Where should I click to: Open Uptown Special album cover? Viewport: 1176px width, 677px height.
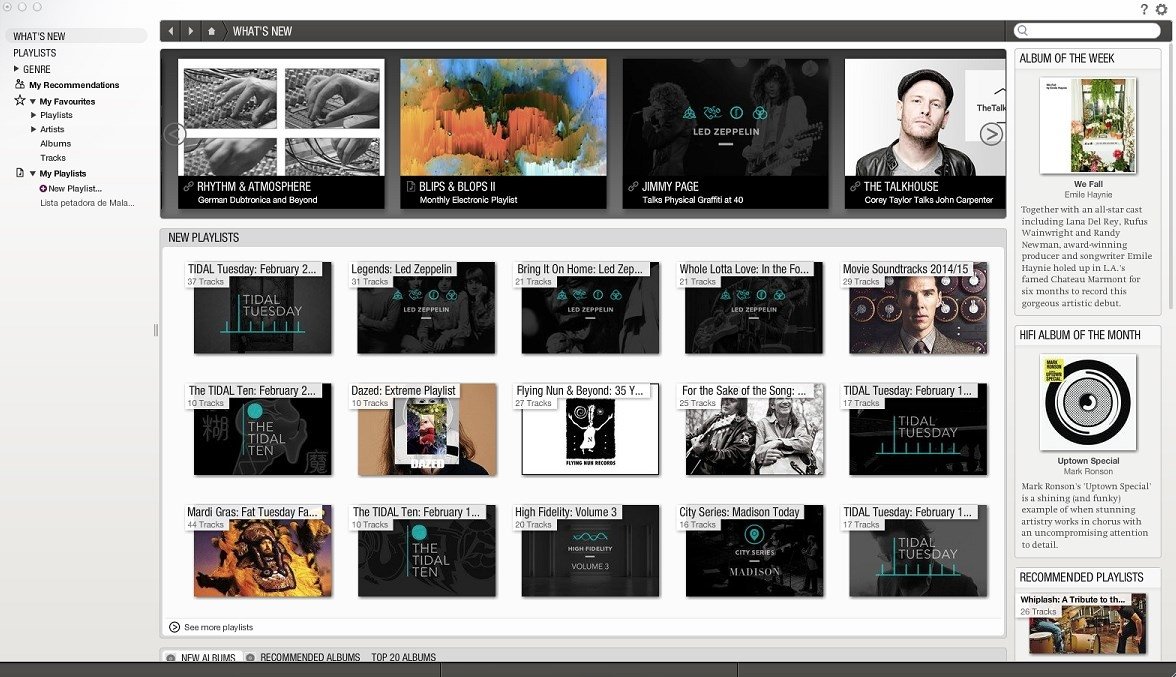coord(1088,403)
